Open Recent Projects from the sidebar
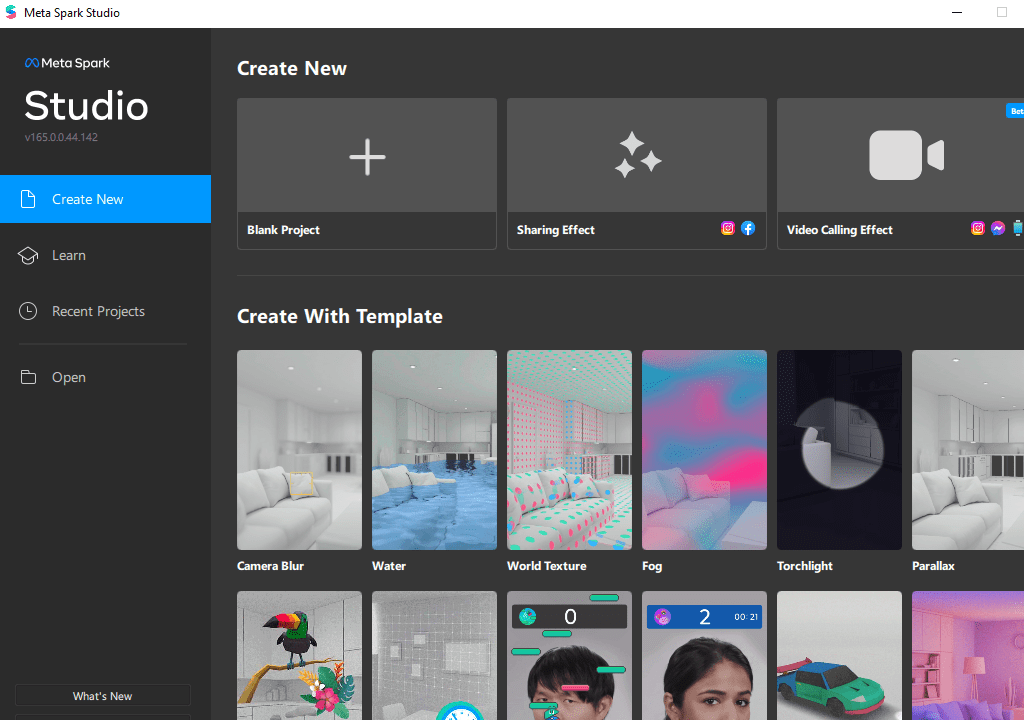The width and height of the screenshot is (1024, 720). click(x=98, y=311)
